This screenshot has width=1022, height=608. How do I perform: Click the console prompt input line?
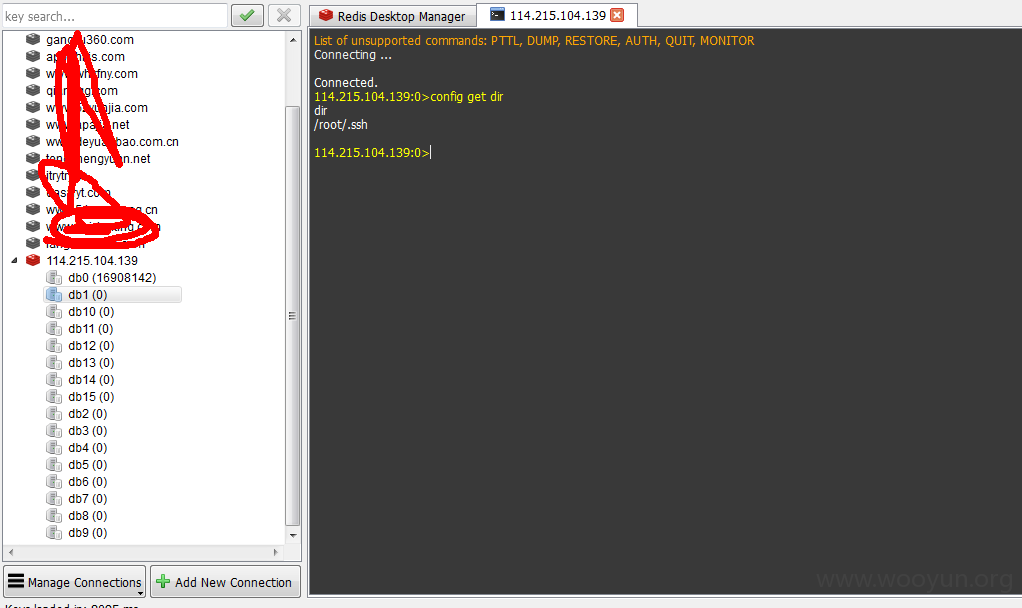[372, 152]
